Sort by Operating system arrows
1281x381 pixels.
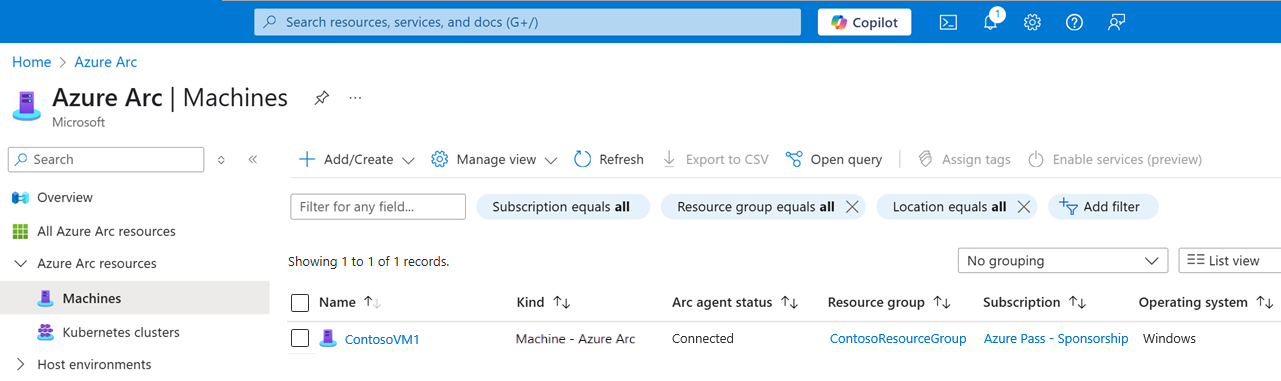click(x=1264, y=302)
